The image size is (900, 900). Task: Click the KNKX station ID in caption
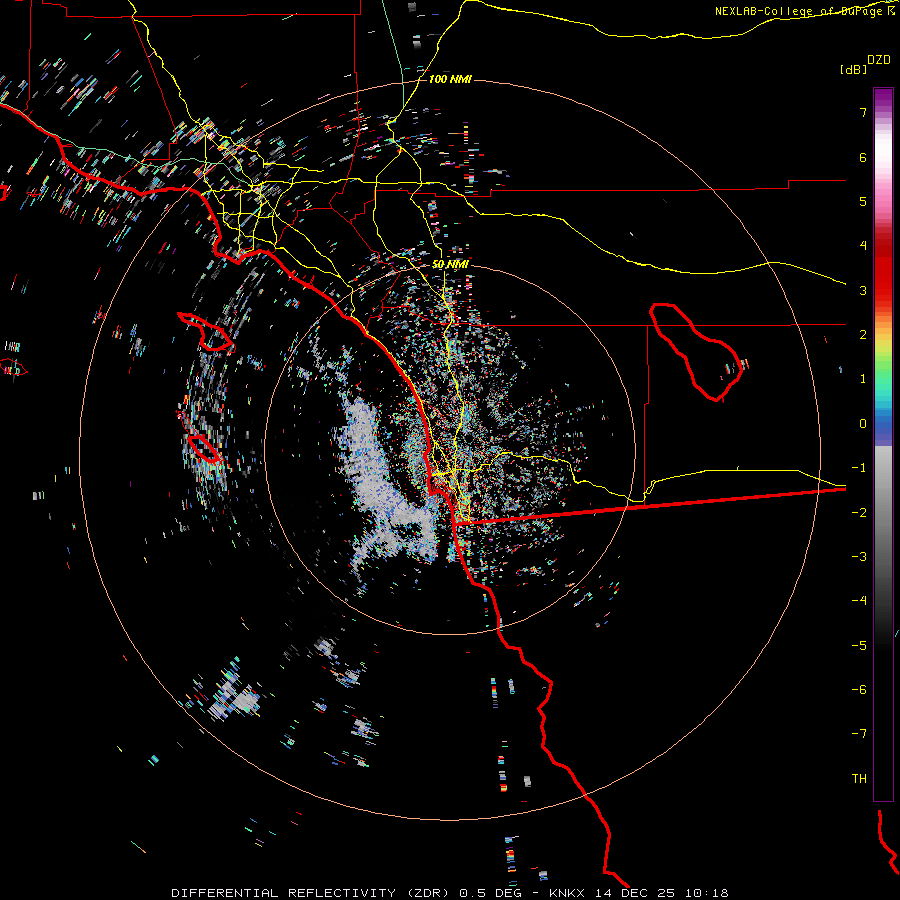click(x=567, y=893)
